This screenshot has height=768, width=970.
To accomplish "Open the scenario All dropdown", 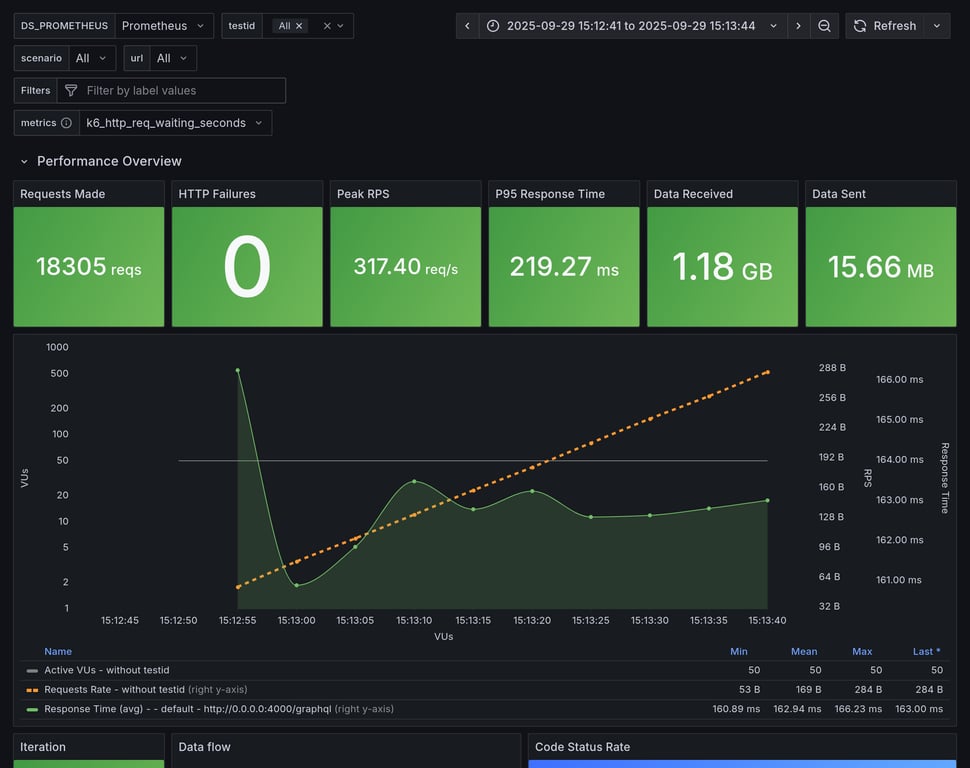I will pyautogui.click(x=92, y=58).
